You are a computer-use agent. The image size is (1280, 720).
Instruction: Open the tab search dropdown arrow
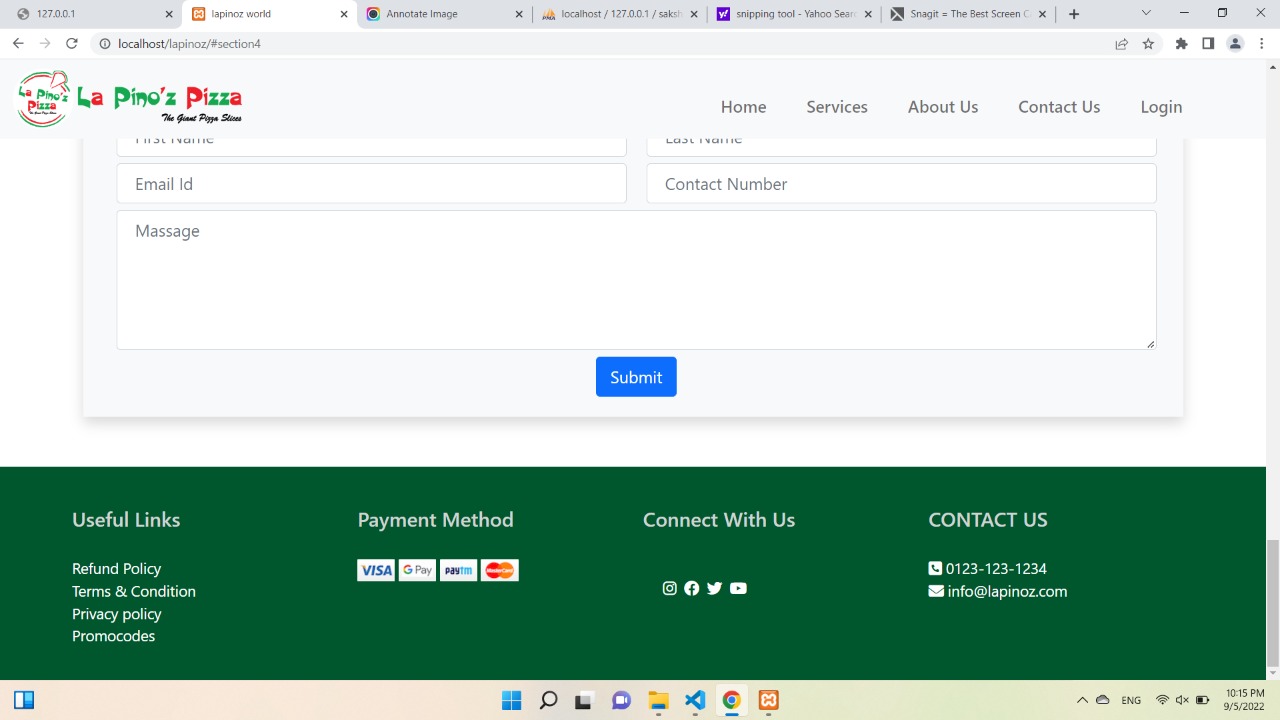pos(1146,13)
